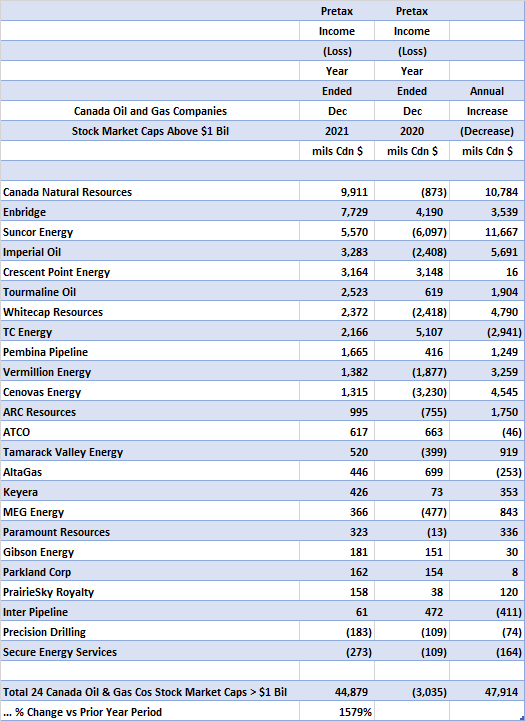
Task: Select the AltaGas label
Action: pyautogui.click(x=23, y=472)
